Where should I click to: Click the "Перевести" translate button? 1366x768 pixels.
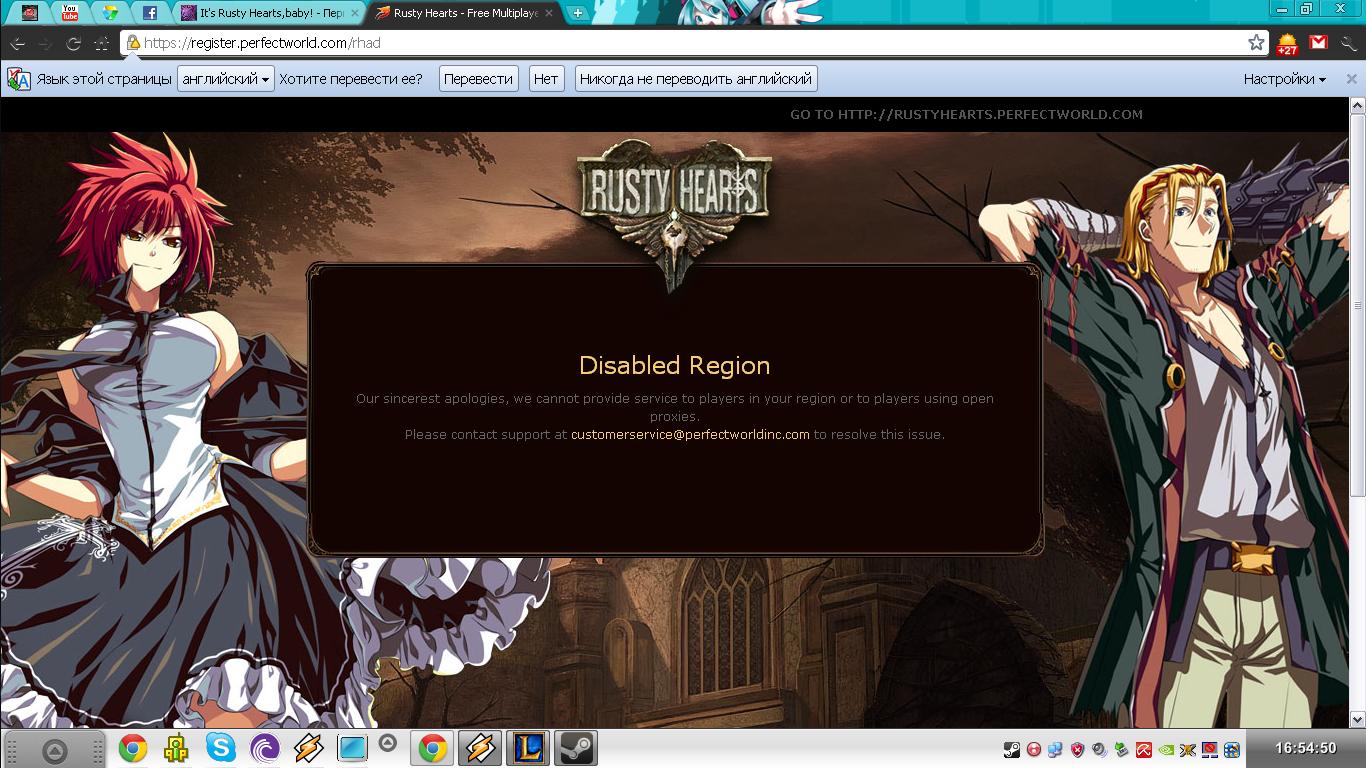478,79
